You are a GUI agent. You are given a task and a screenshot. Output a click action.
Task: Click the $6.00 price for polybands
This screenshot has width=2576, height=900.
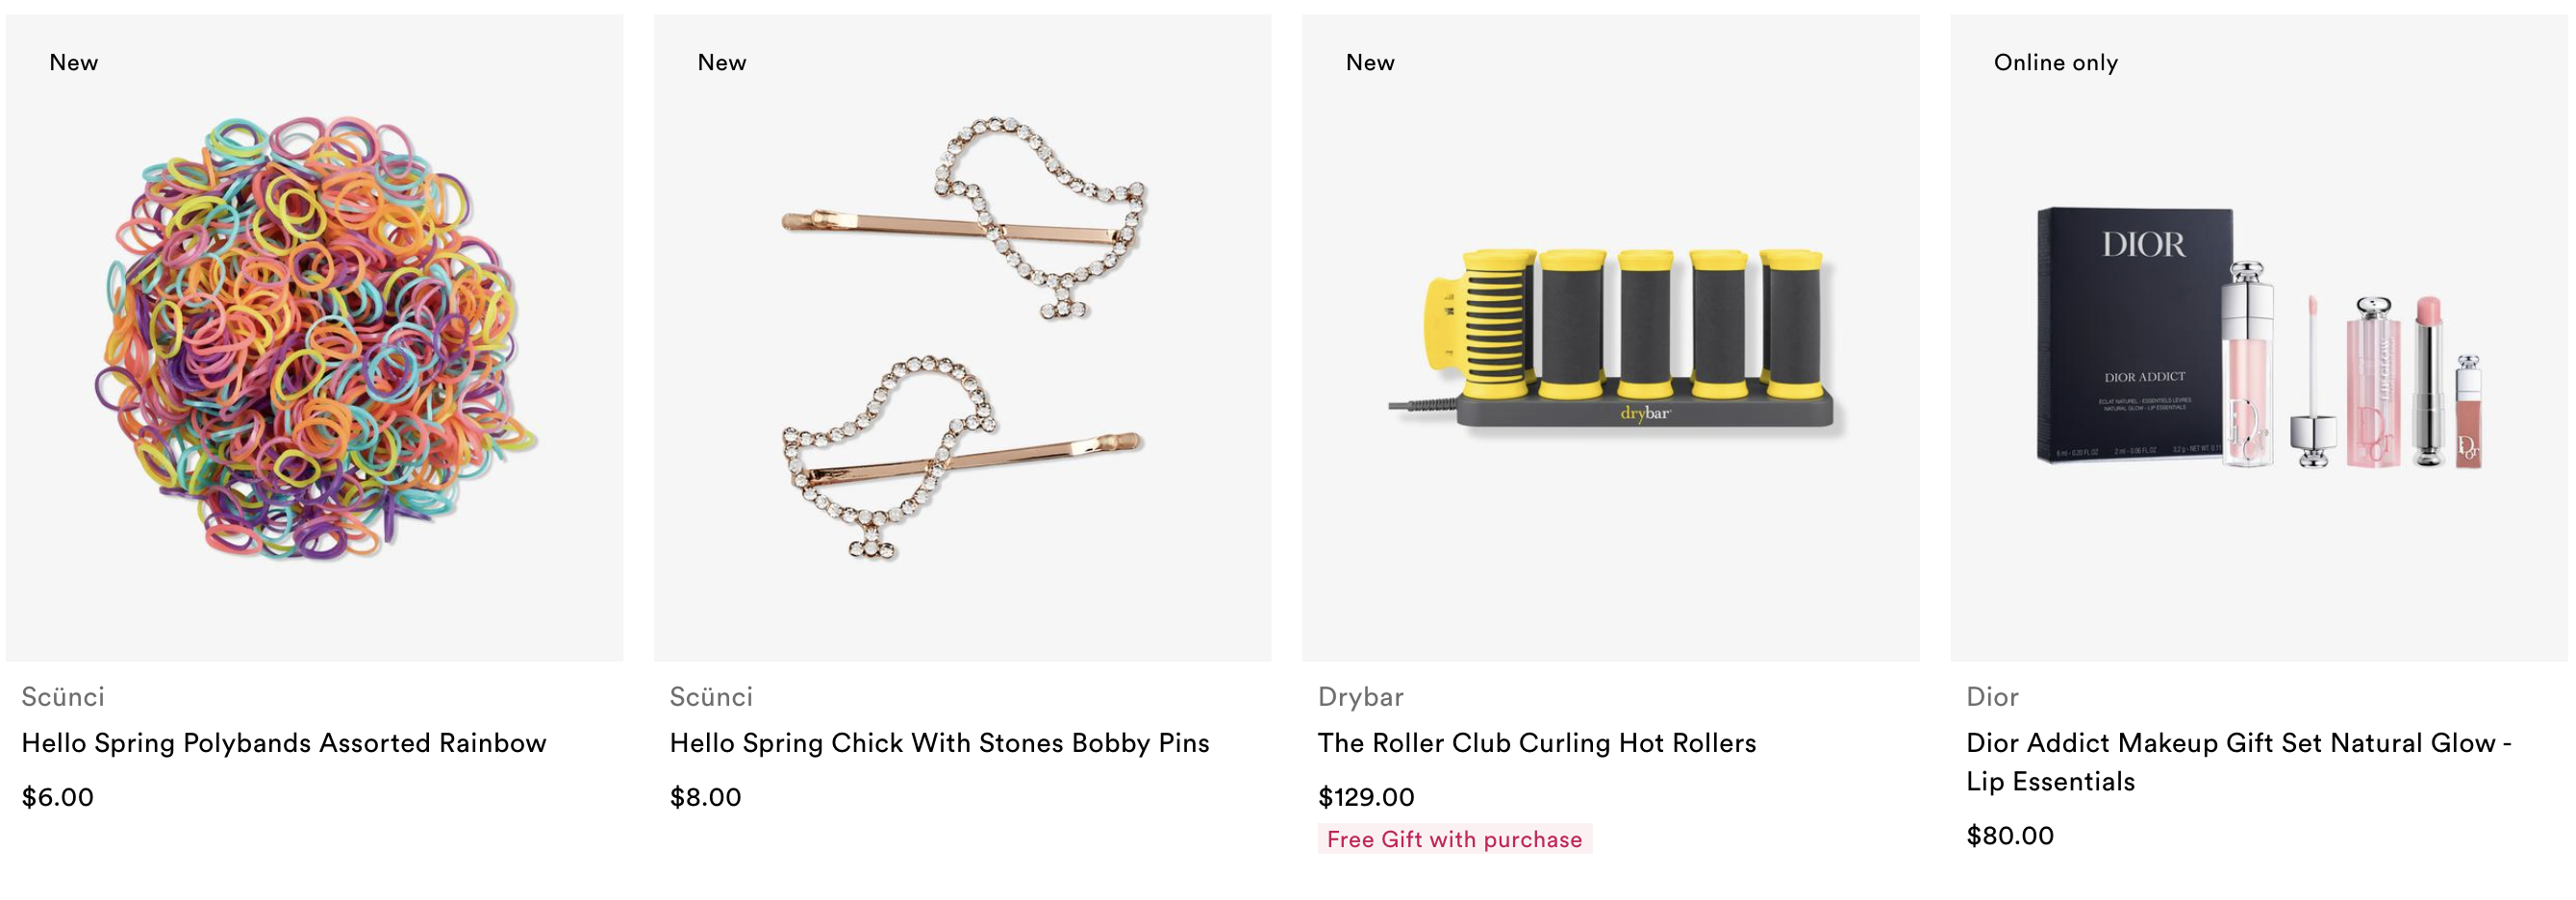coord(58,797)
